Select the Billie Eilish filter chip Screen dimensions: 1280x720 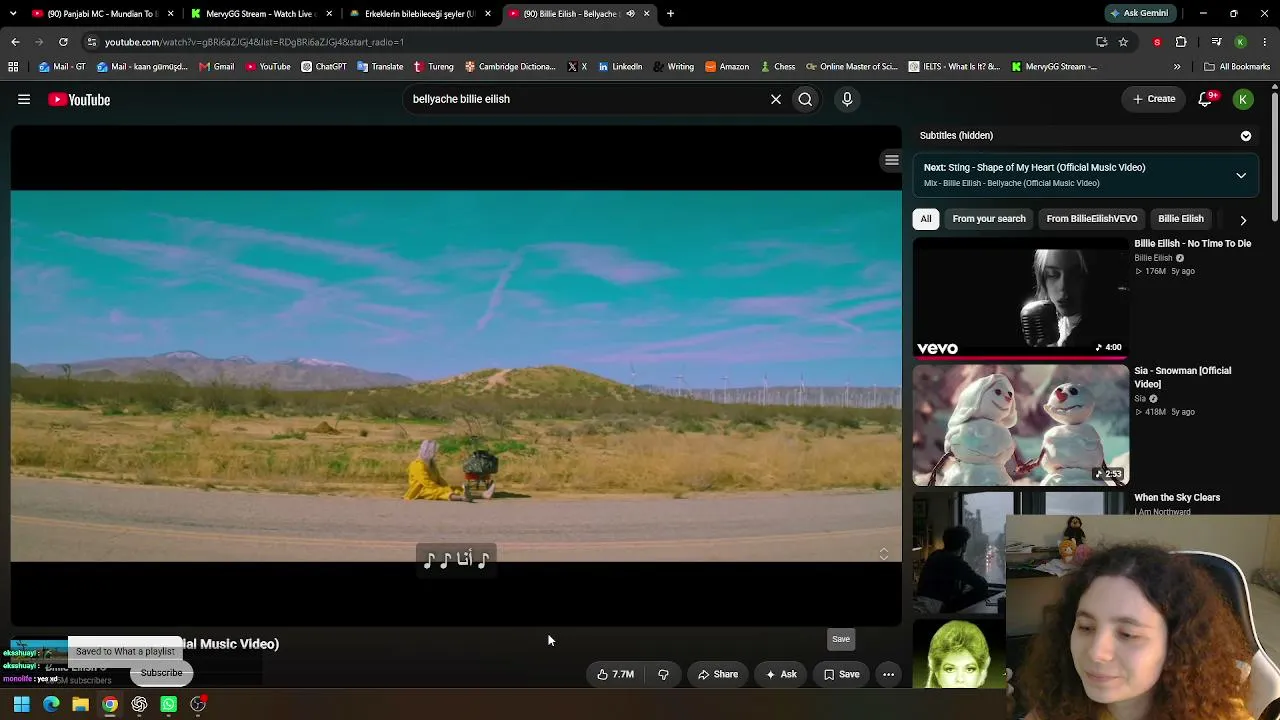coord(1181,219)
